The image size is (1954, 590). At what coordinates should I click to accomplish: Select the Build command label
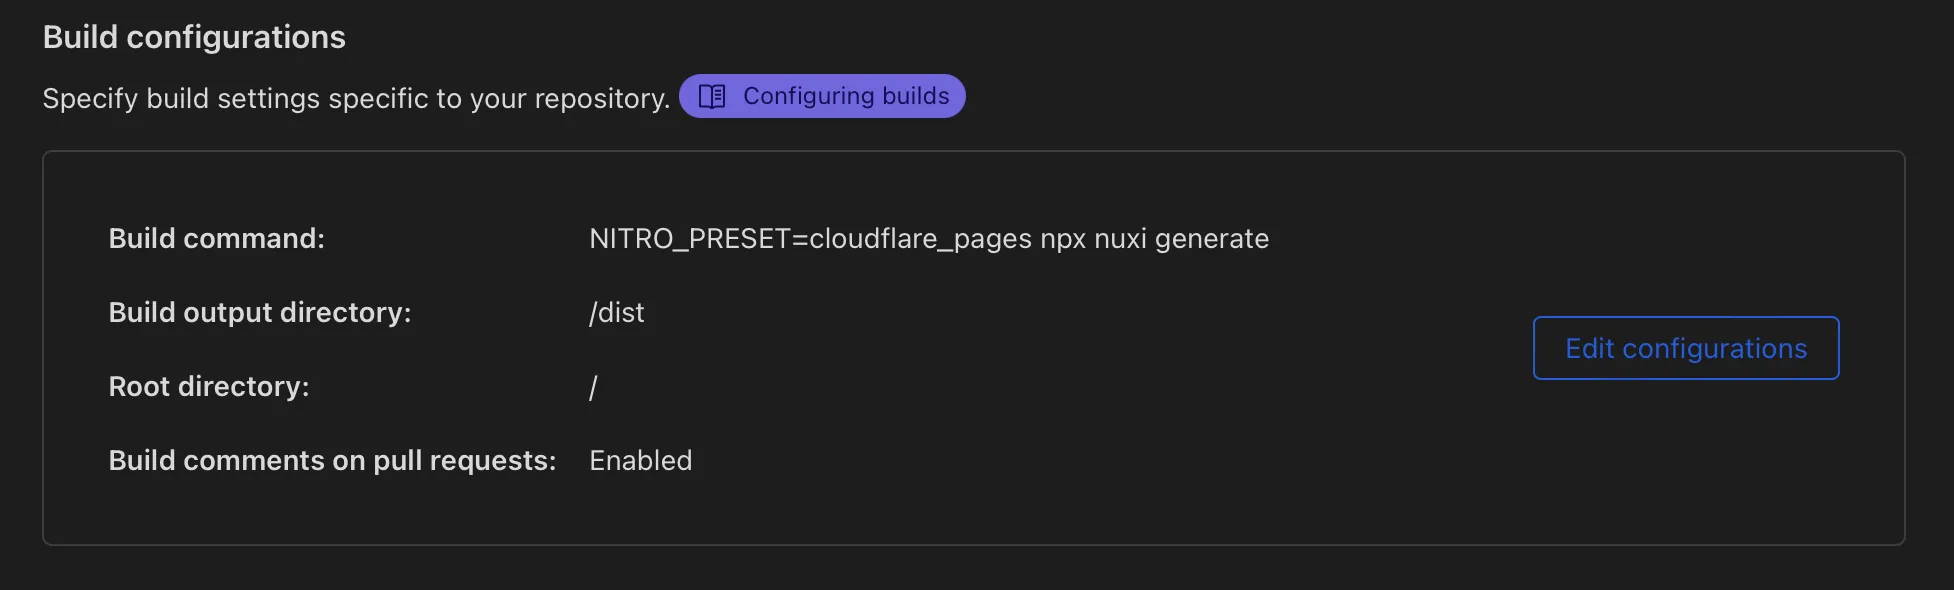[216, 238]
